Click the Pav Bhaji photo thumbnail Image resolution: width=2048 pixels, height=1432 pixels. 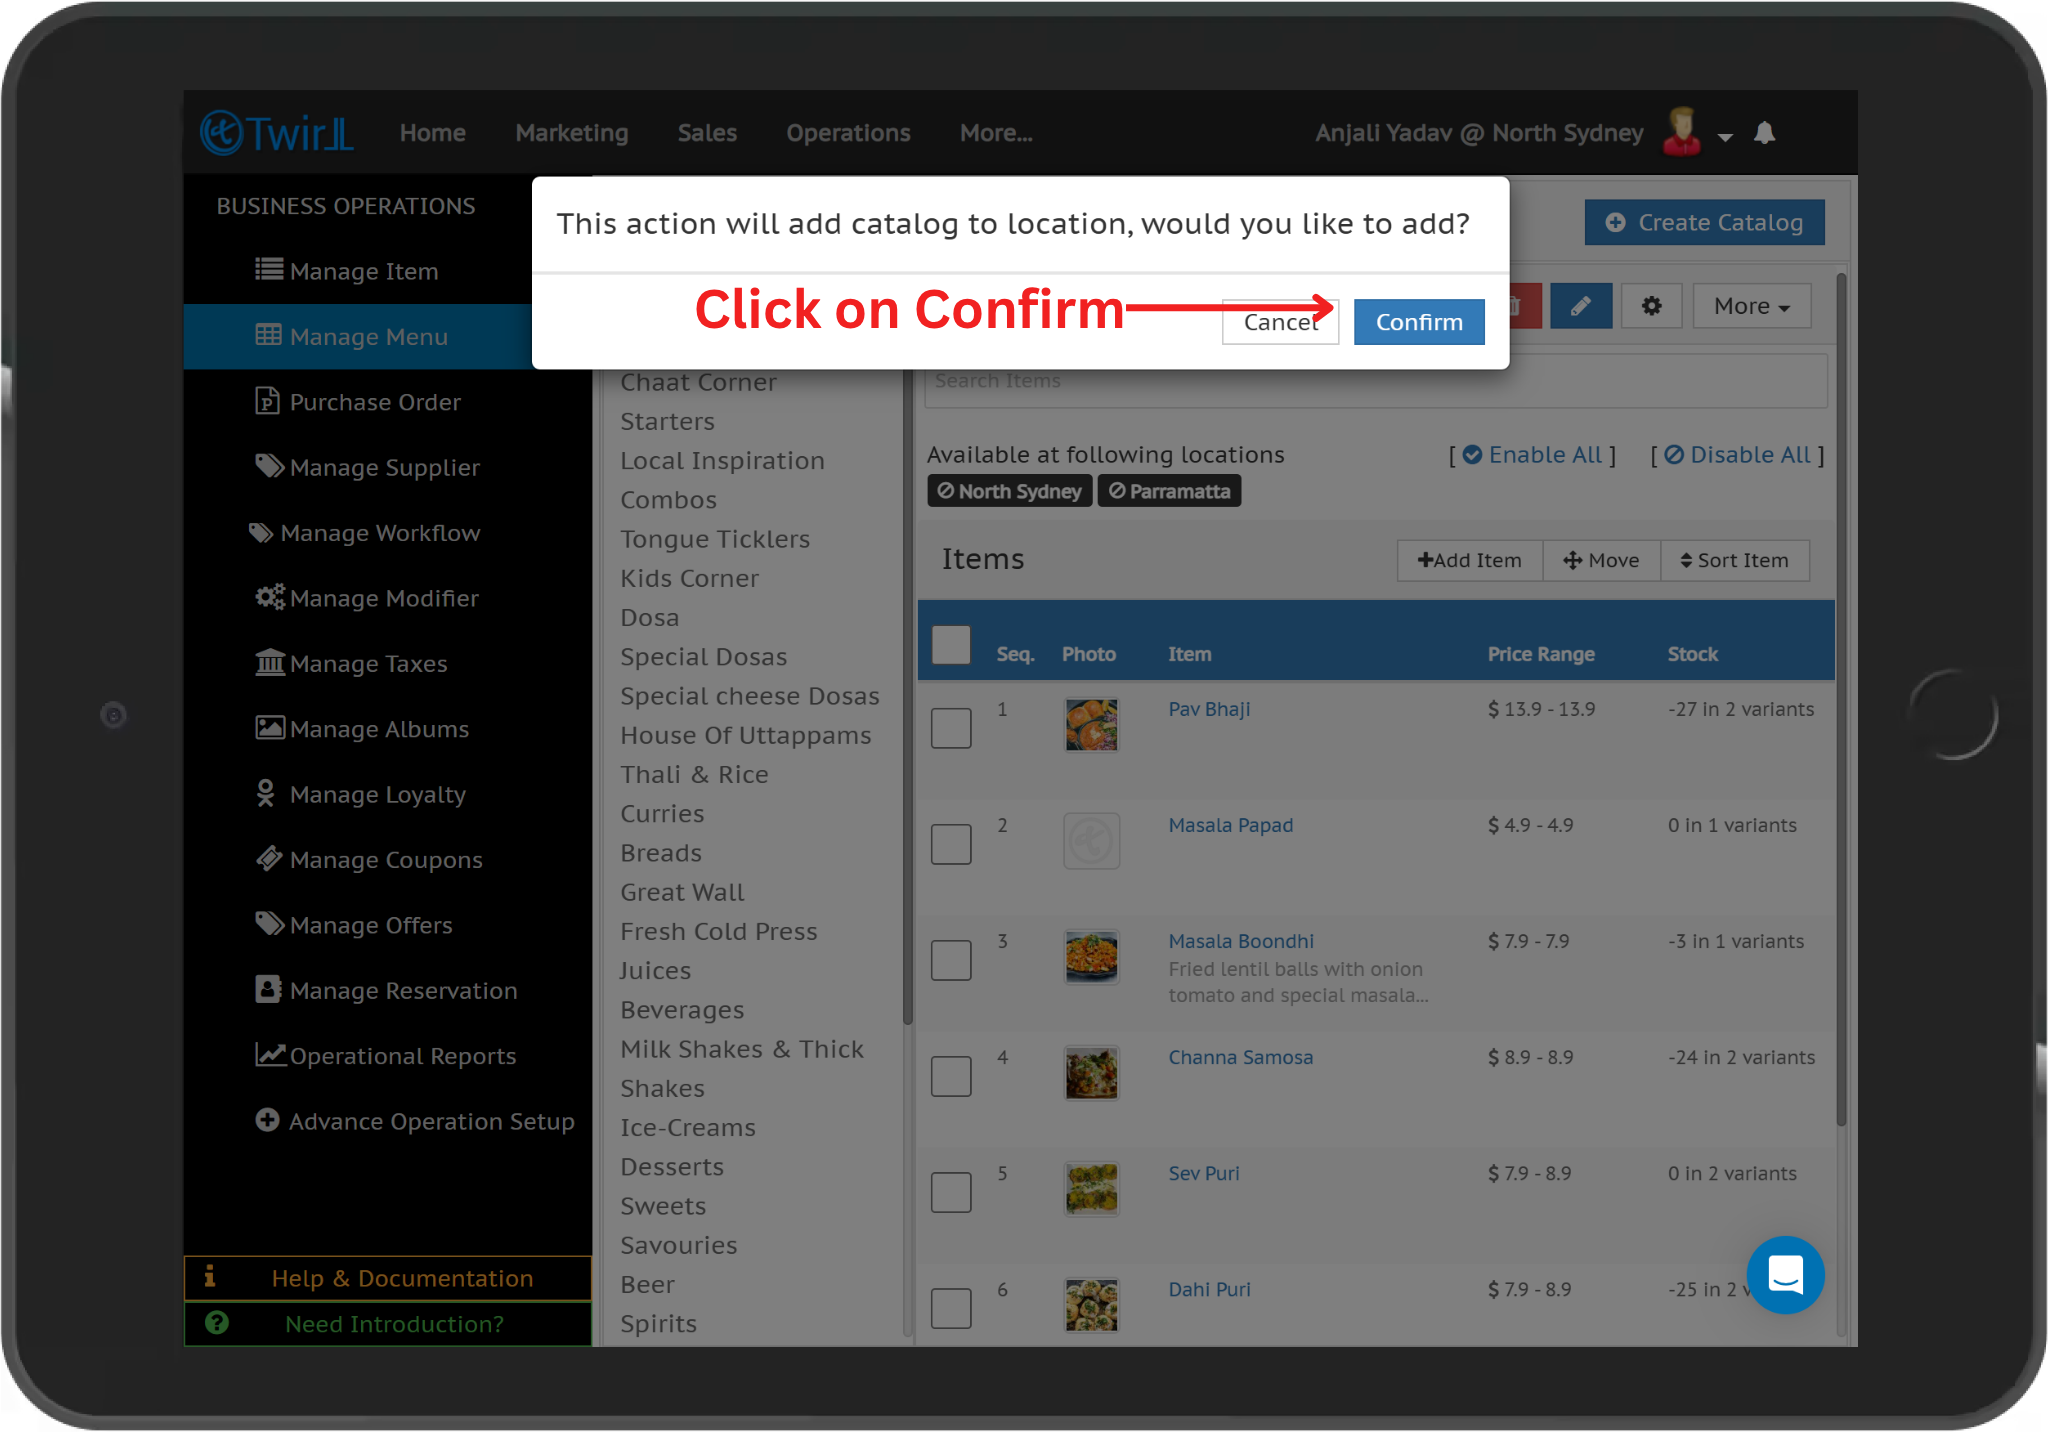(x=1091, y=725)
